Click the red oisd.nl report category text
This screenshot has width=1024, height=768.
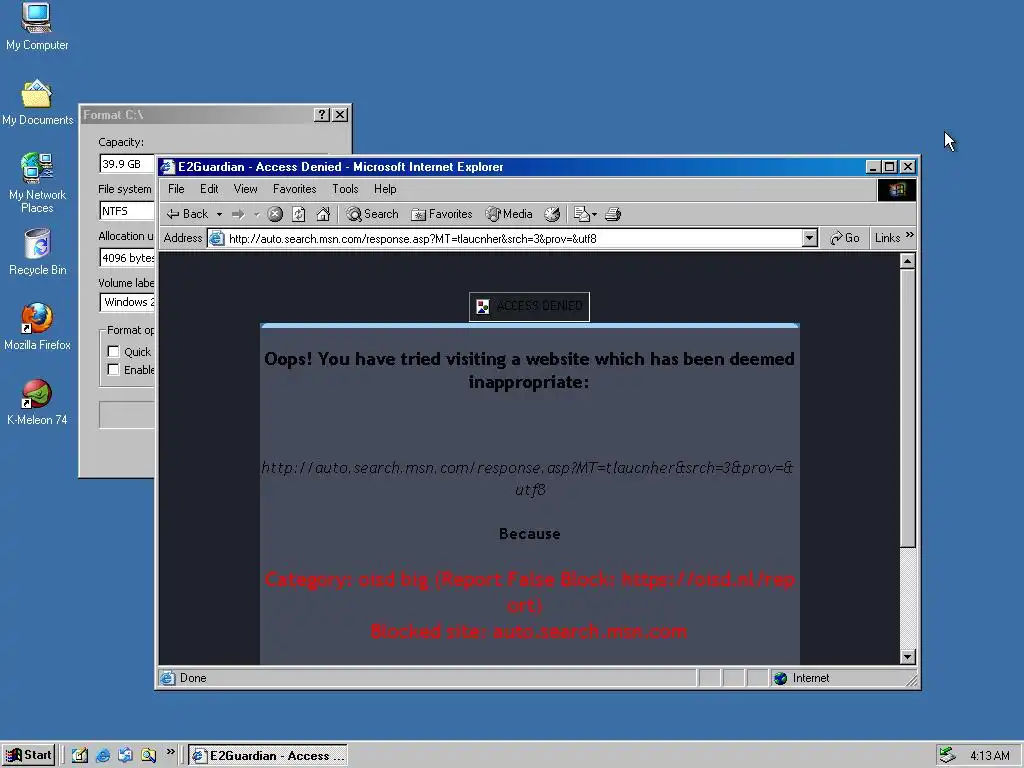pos(529,592)
